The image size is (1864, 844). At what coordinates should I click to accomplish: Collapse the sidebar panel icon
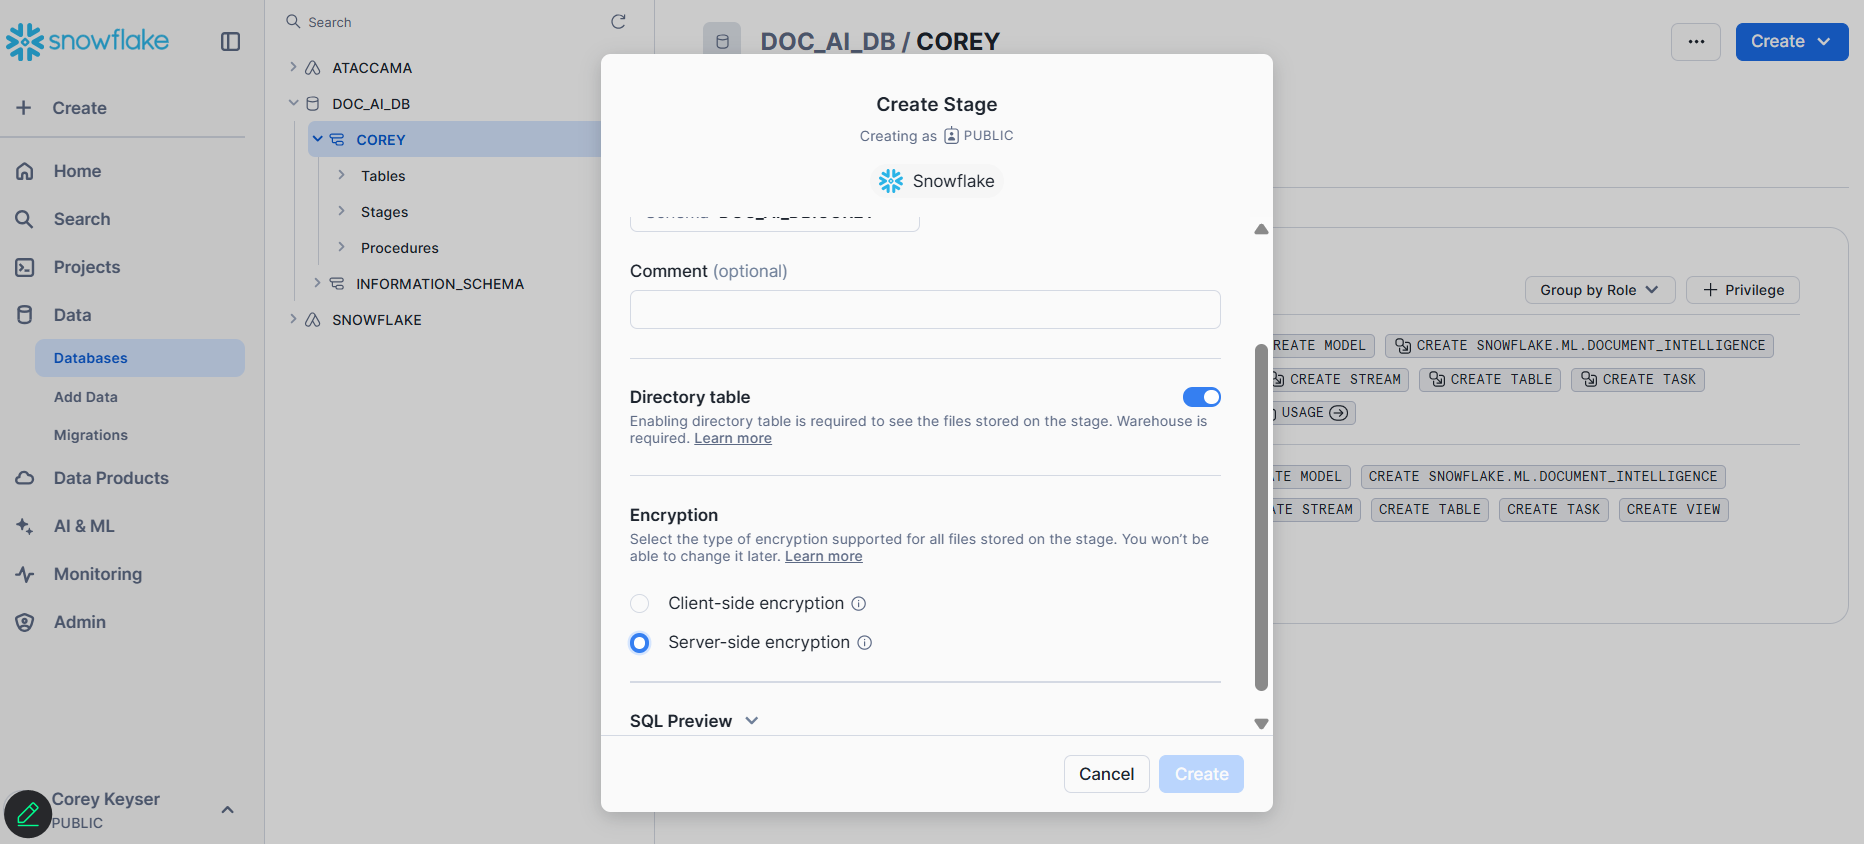[230, 41]
